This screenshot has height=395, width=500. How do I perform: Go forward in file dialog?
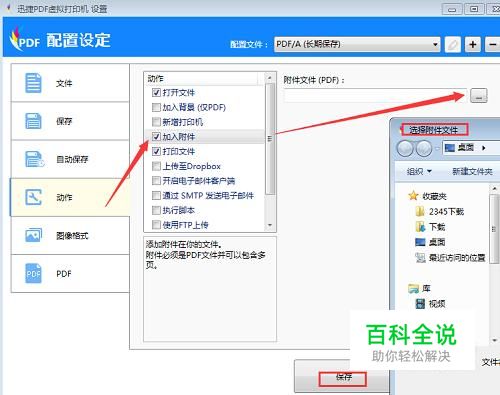424,148
